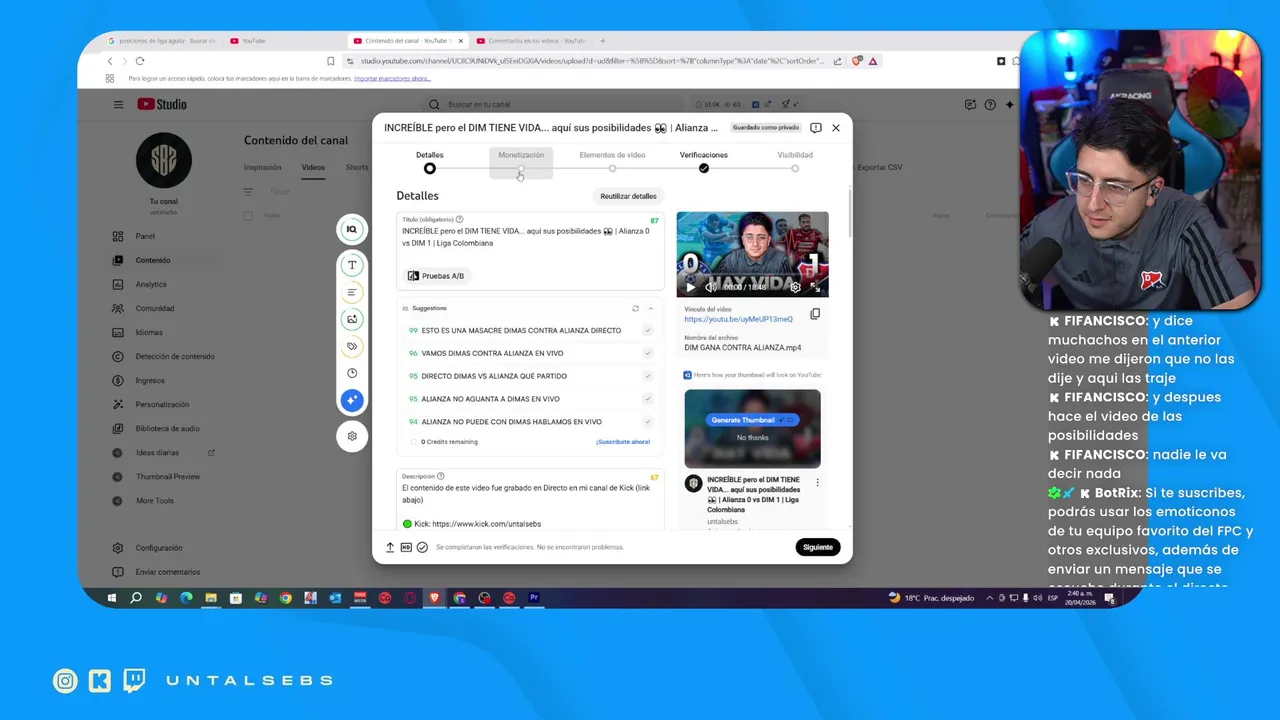Click the Pruebas A/B button
The width and height of the screenshot is (1280, 720).
[437, 275]
